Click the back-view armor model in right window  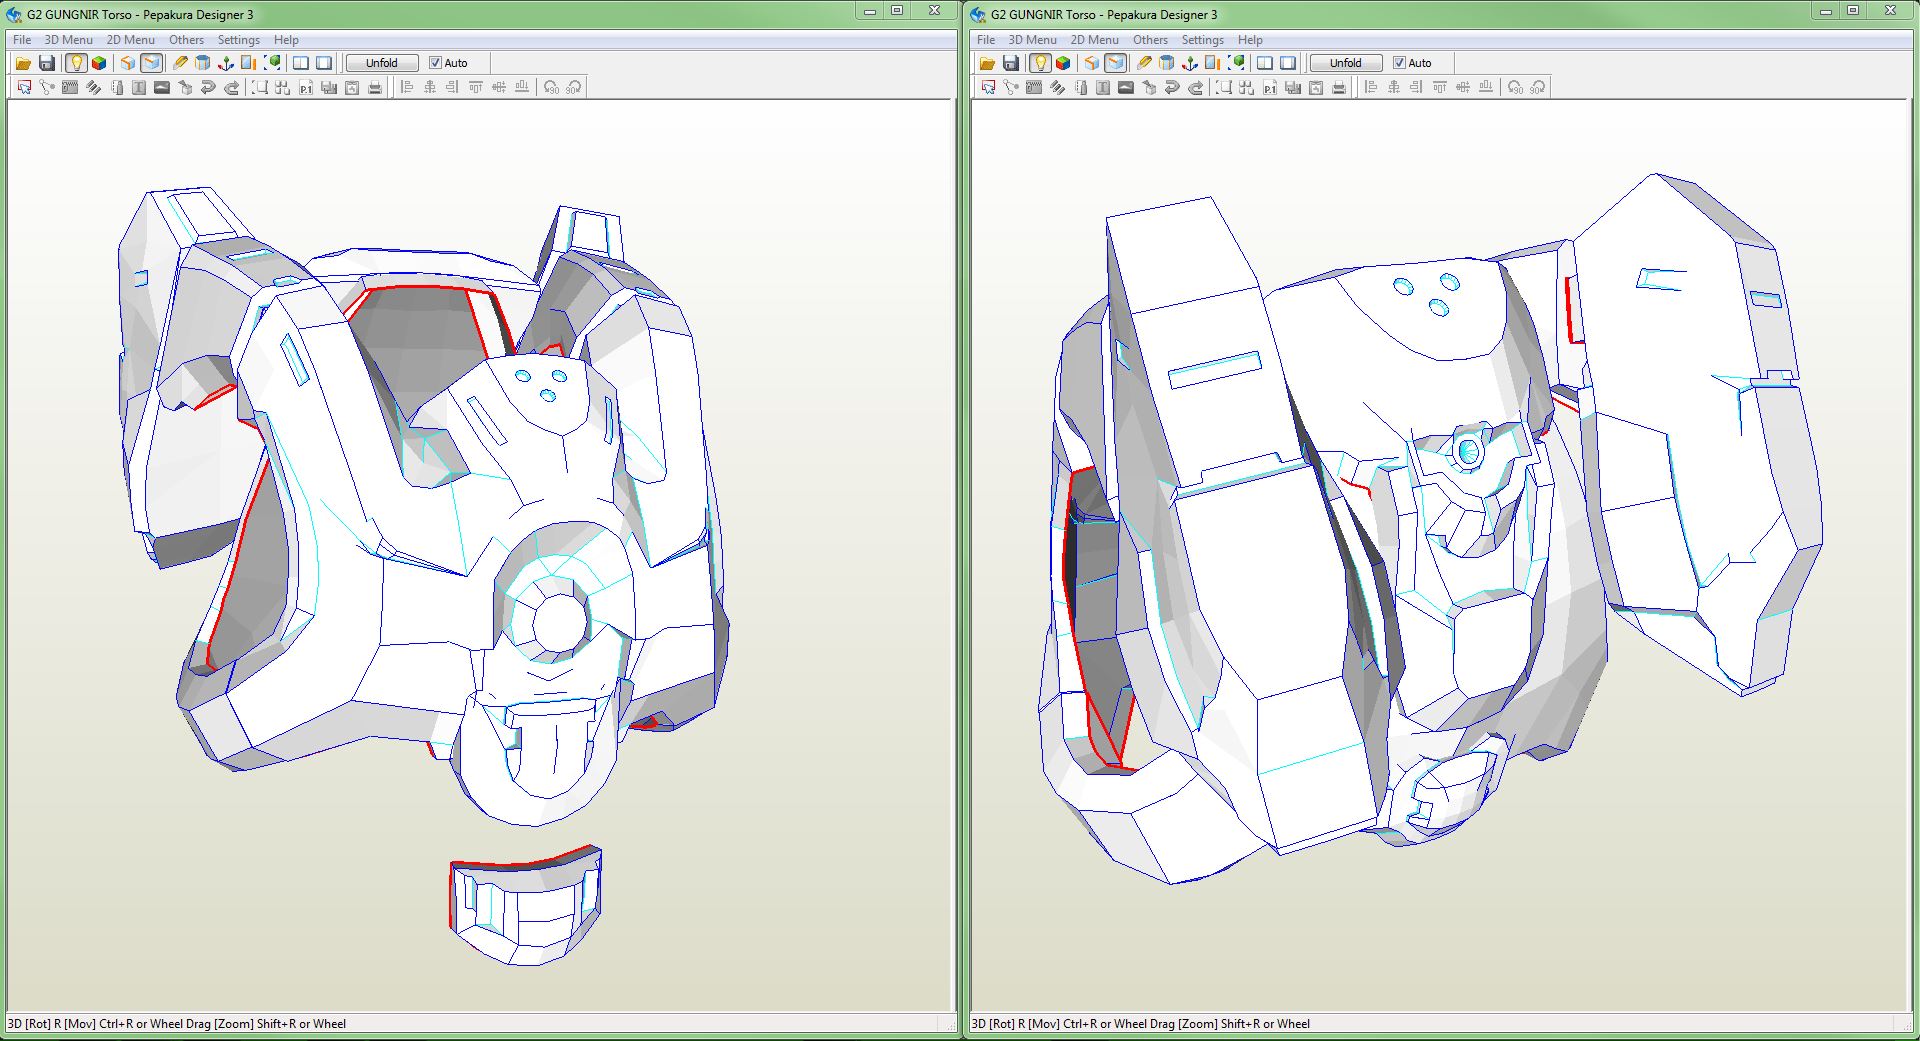1430,530
